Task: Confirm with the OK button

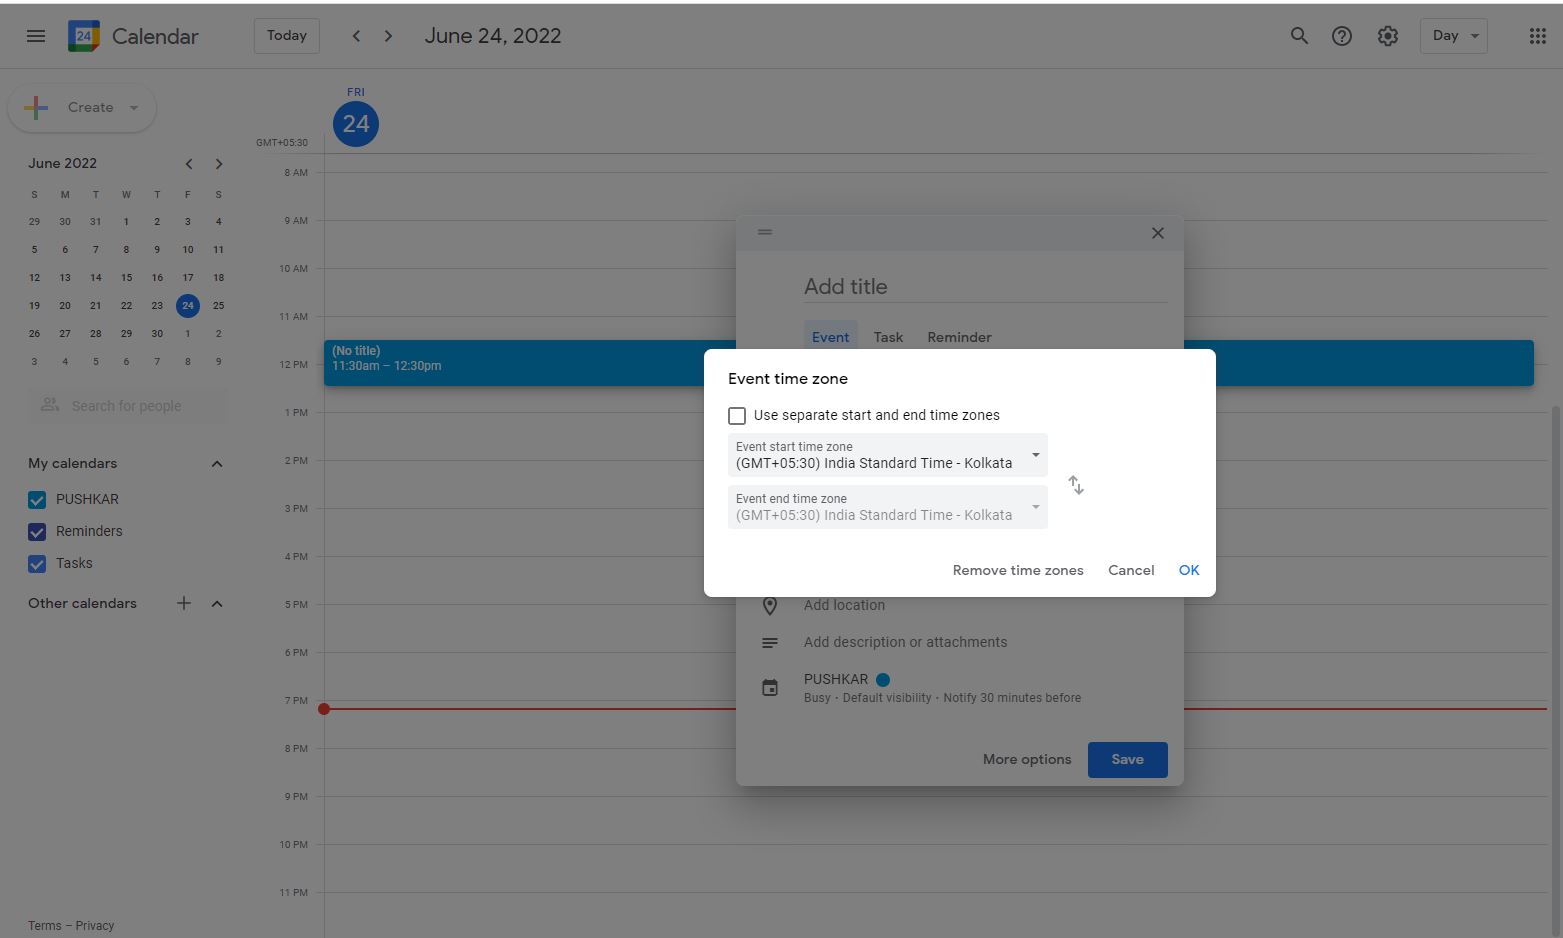Action: 1188,570
